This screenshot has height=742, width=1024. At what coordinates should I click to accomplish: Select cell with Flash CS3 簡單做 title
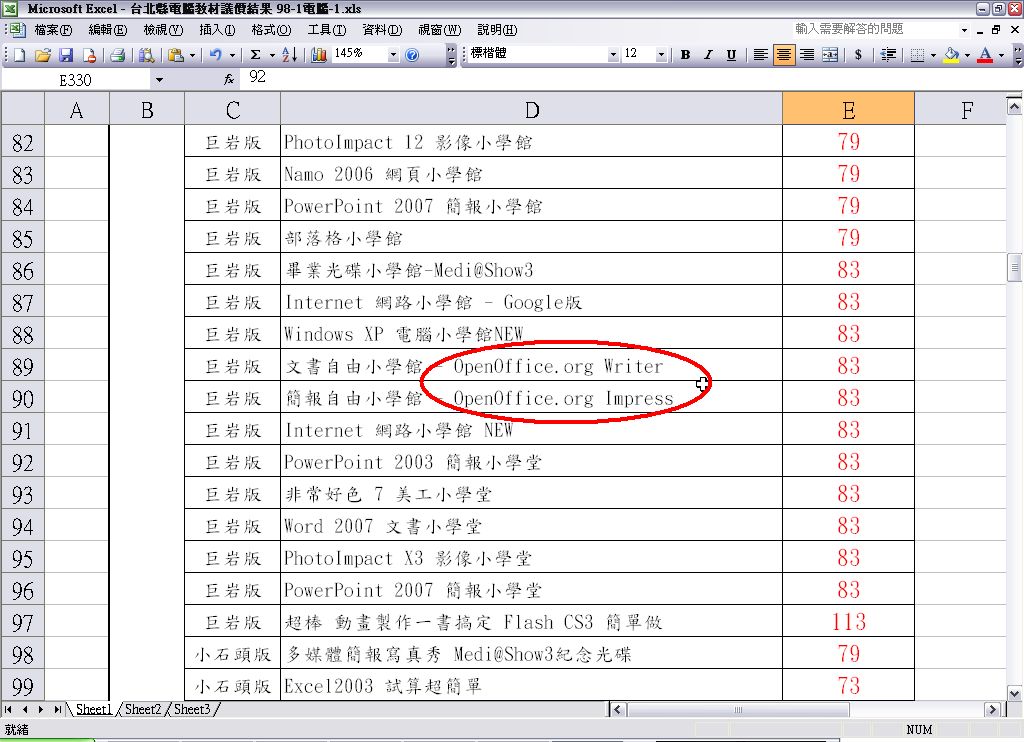532,622
